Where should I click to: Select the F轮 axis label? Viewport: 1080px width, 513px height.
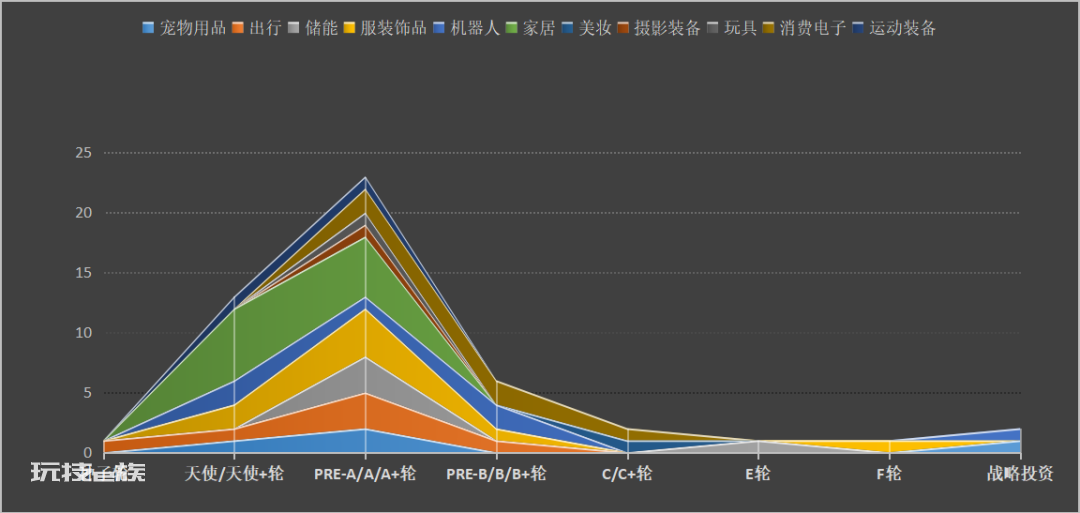(x=889, y=474)
